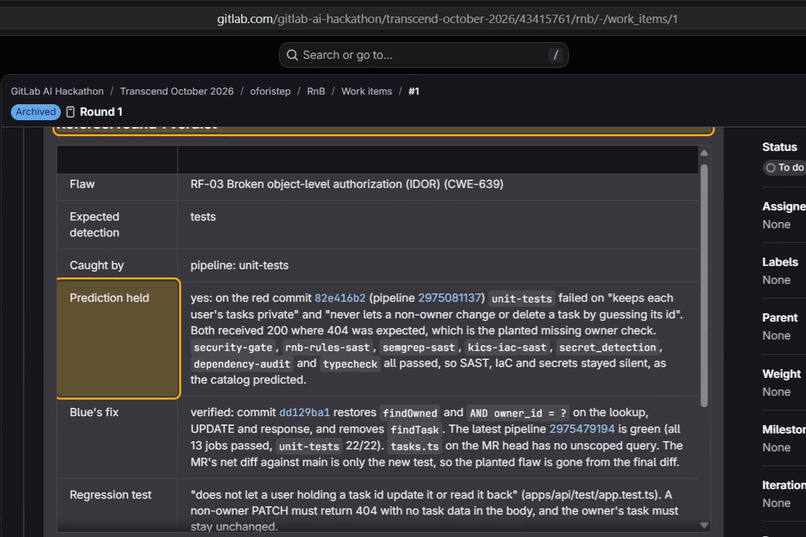The image size is (806, 537).
Task: Click the #1 breadcrumb item
Action: click(414, 91)
